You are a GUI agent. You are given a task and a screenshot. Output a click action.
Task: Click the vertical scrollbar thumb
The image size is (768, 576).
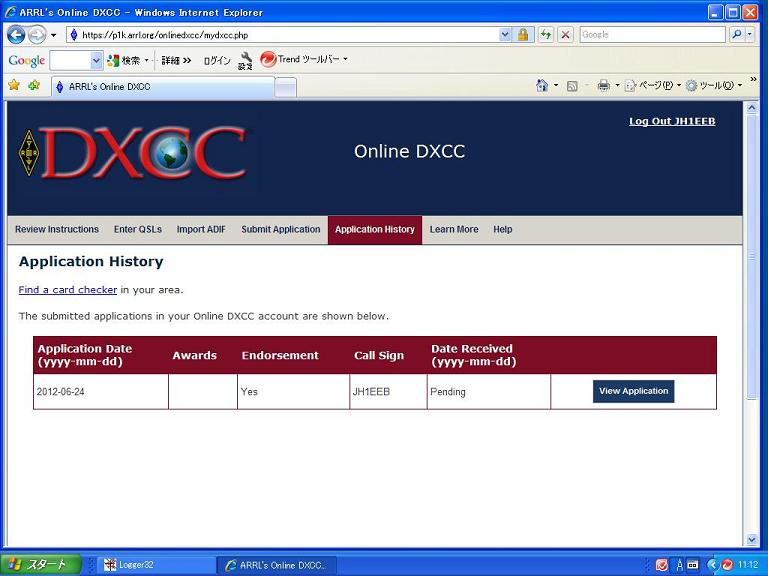pos(752,257)
